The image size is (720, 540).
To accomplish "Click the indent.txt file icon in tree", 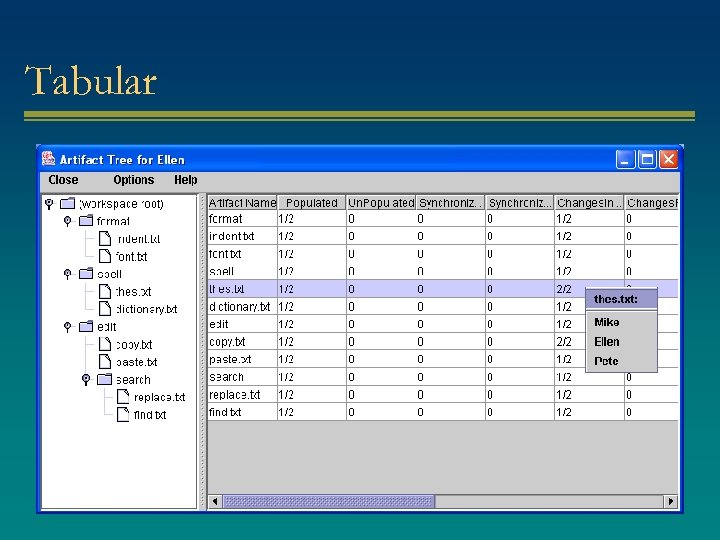I will pyautogui.click(x=105, y=238).
